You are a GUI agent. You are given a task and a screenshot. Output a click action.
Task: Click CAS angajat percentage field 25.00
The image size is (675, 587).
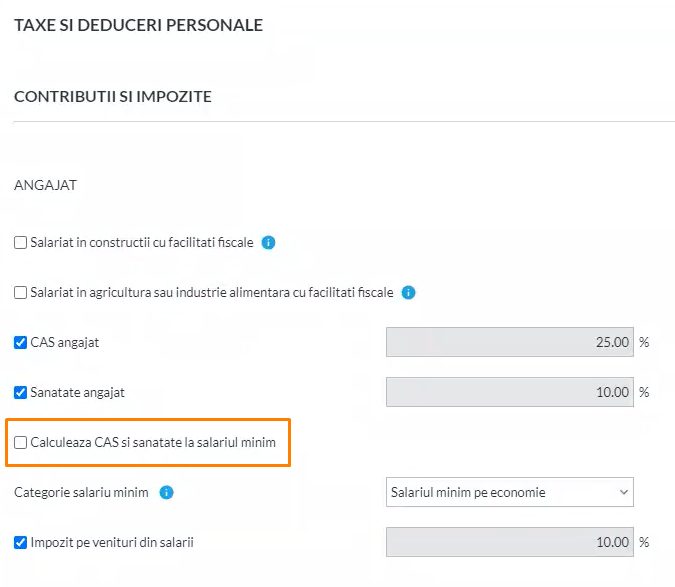(x=510, y=342)
